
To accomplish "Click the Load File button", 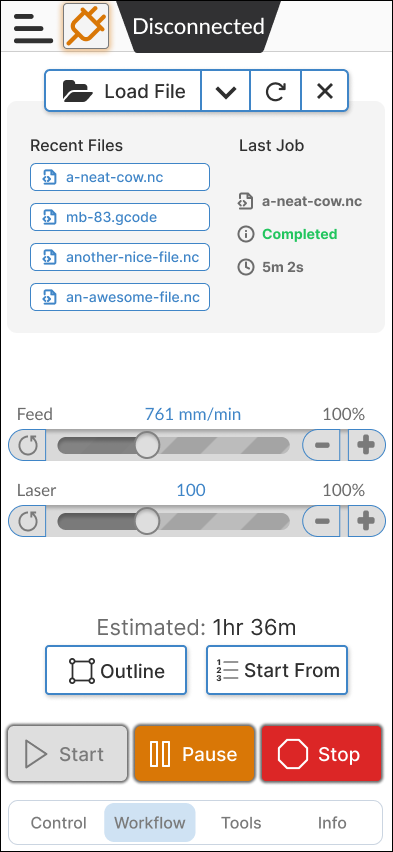I will [x=123, y=91].
